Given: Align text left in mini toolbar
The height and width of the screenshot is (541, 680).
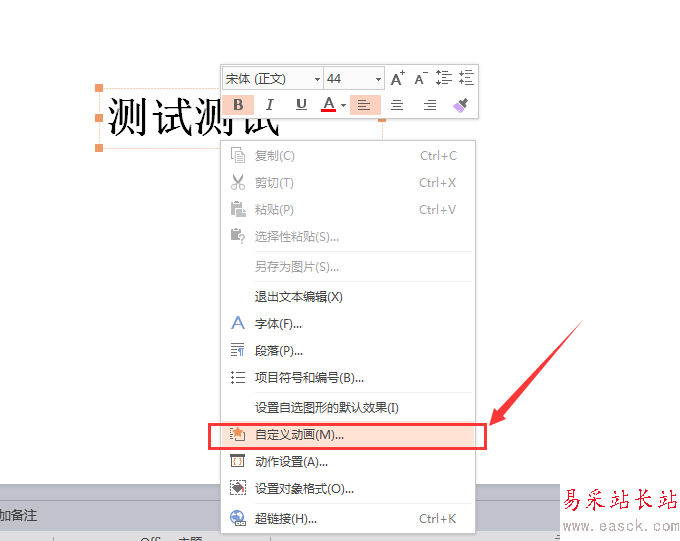Looking at the screenshot, I should pyautogui.click(x=364, y=105).
